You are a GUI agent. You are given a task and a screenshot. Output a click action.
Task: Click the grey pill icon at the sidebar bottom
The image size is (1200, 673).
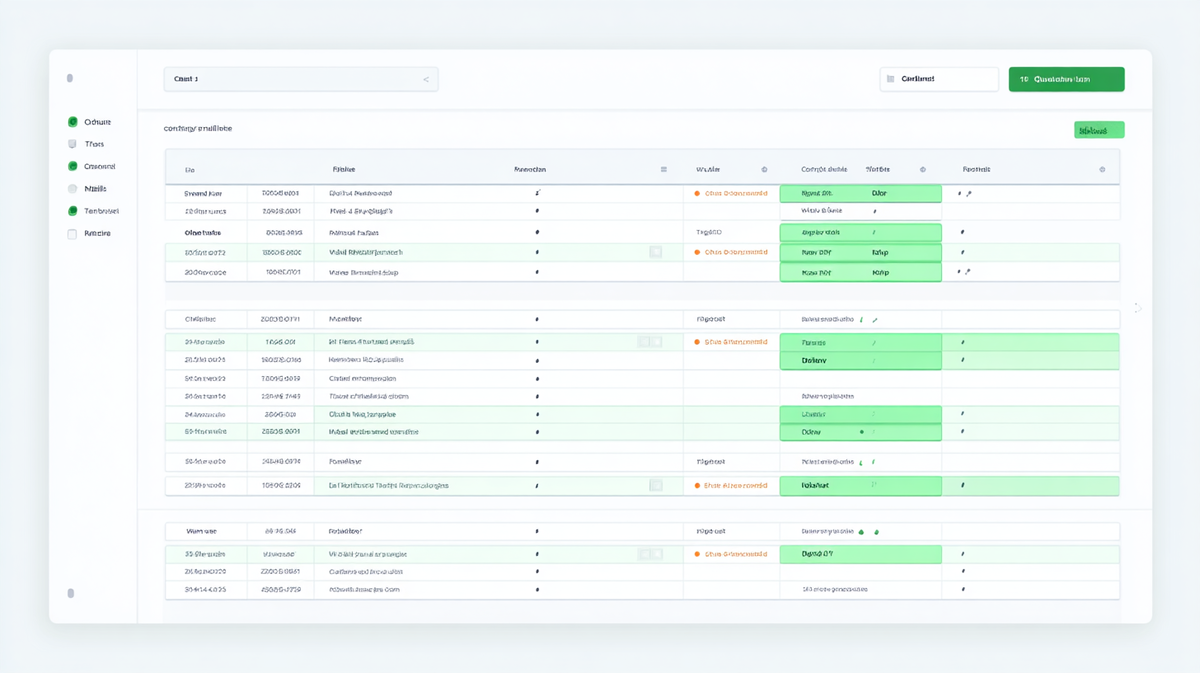click(x=70, y=593)
